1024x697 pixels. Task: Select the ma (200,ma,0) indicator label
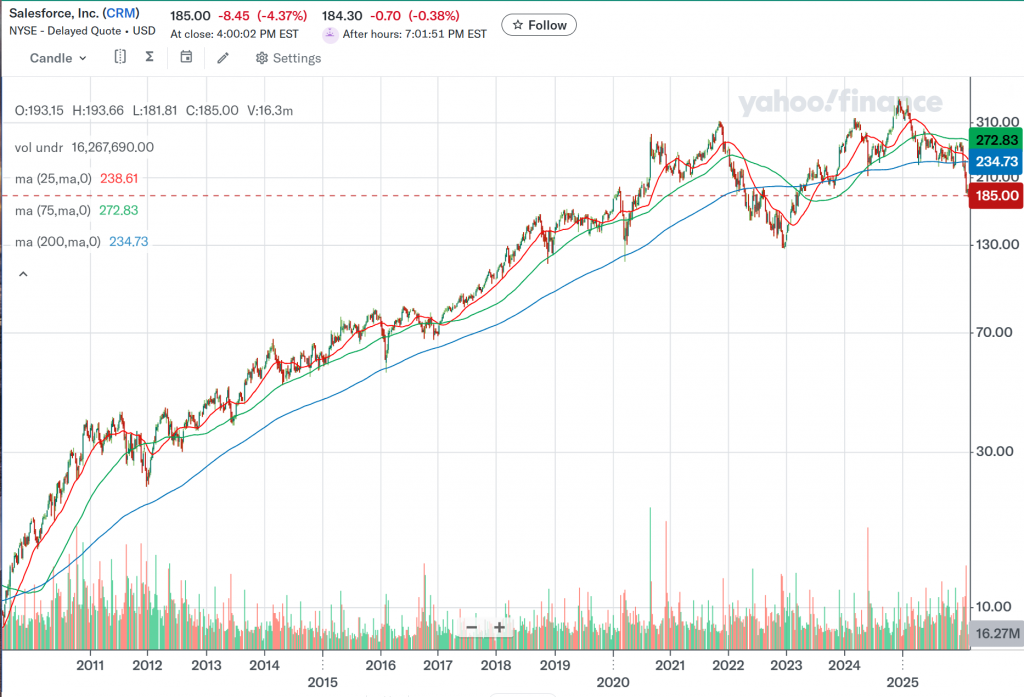click(x=56, y=241)
